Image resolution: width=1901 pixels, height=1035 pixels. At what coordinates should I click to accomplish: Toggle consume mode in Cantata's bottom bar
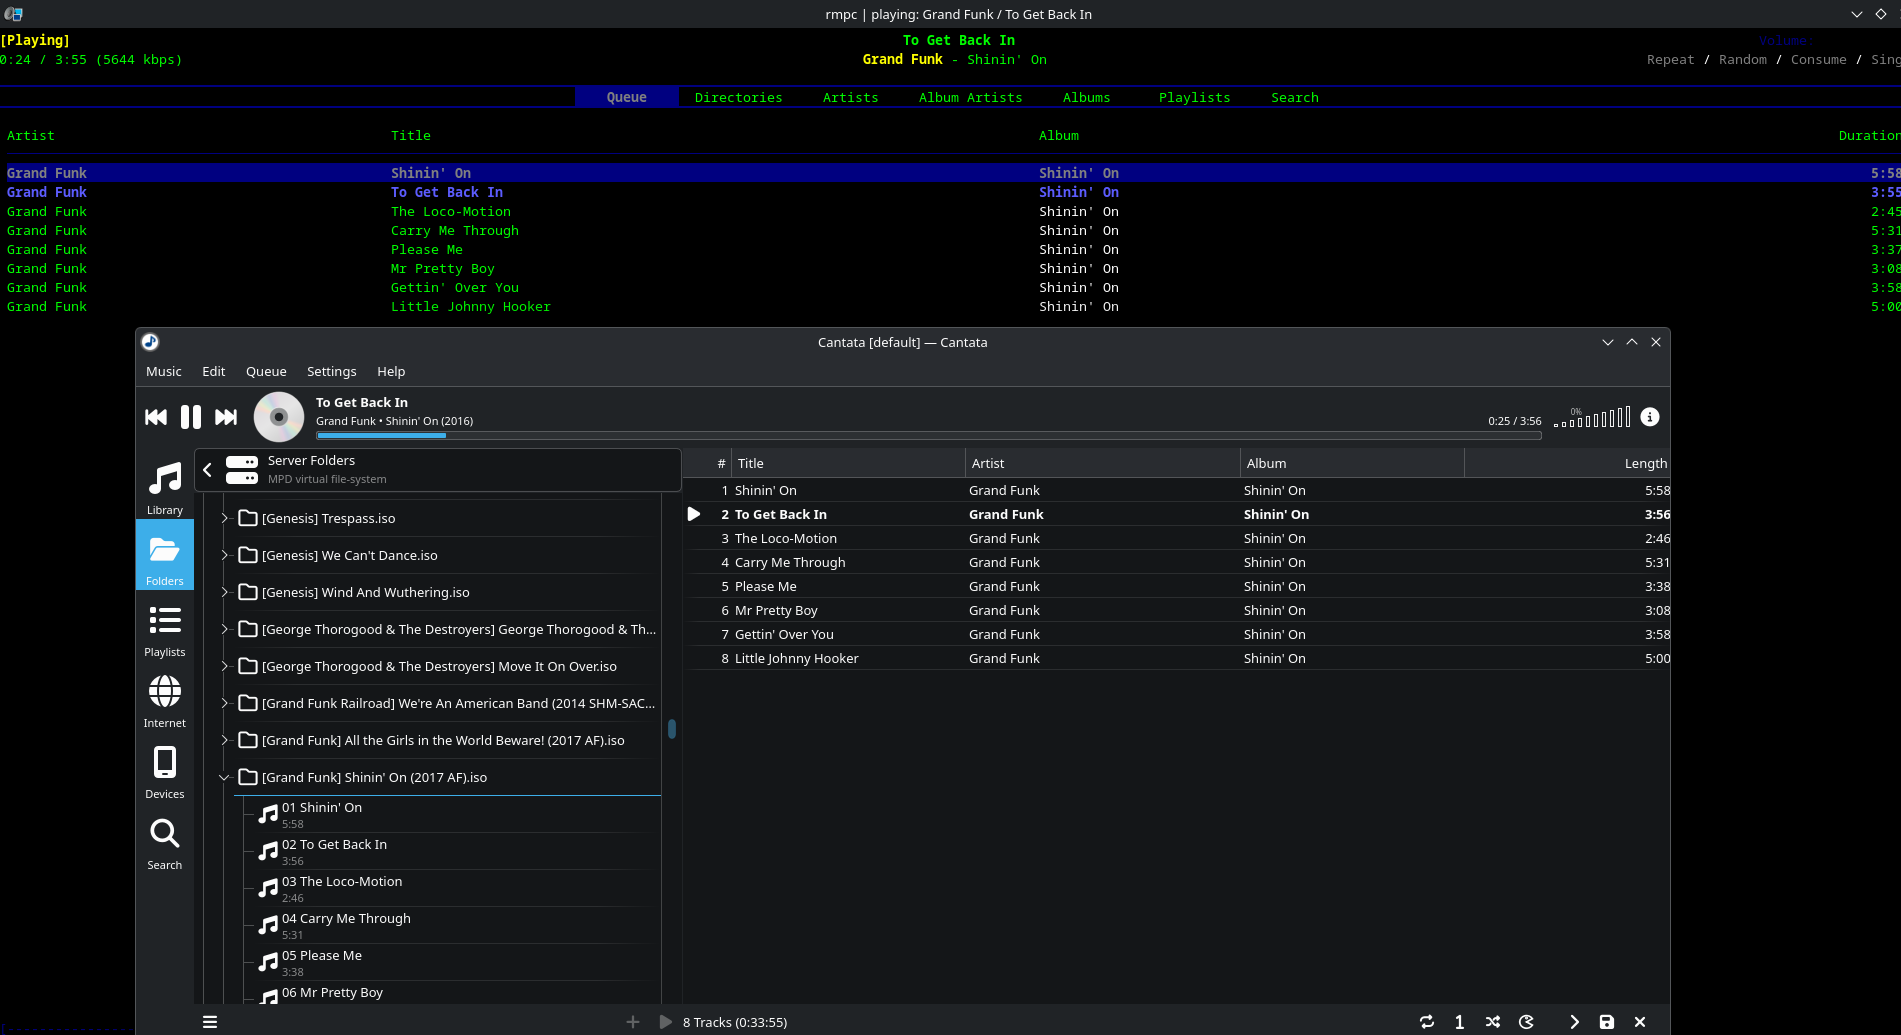1526,1022
